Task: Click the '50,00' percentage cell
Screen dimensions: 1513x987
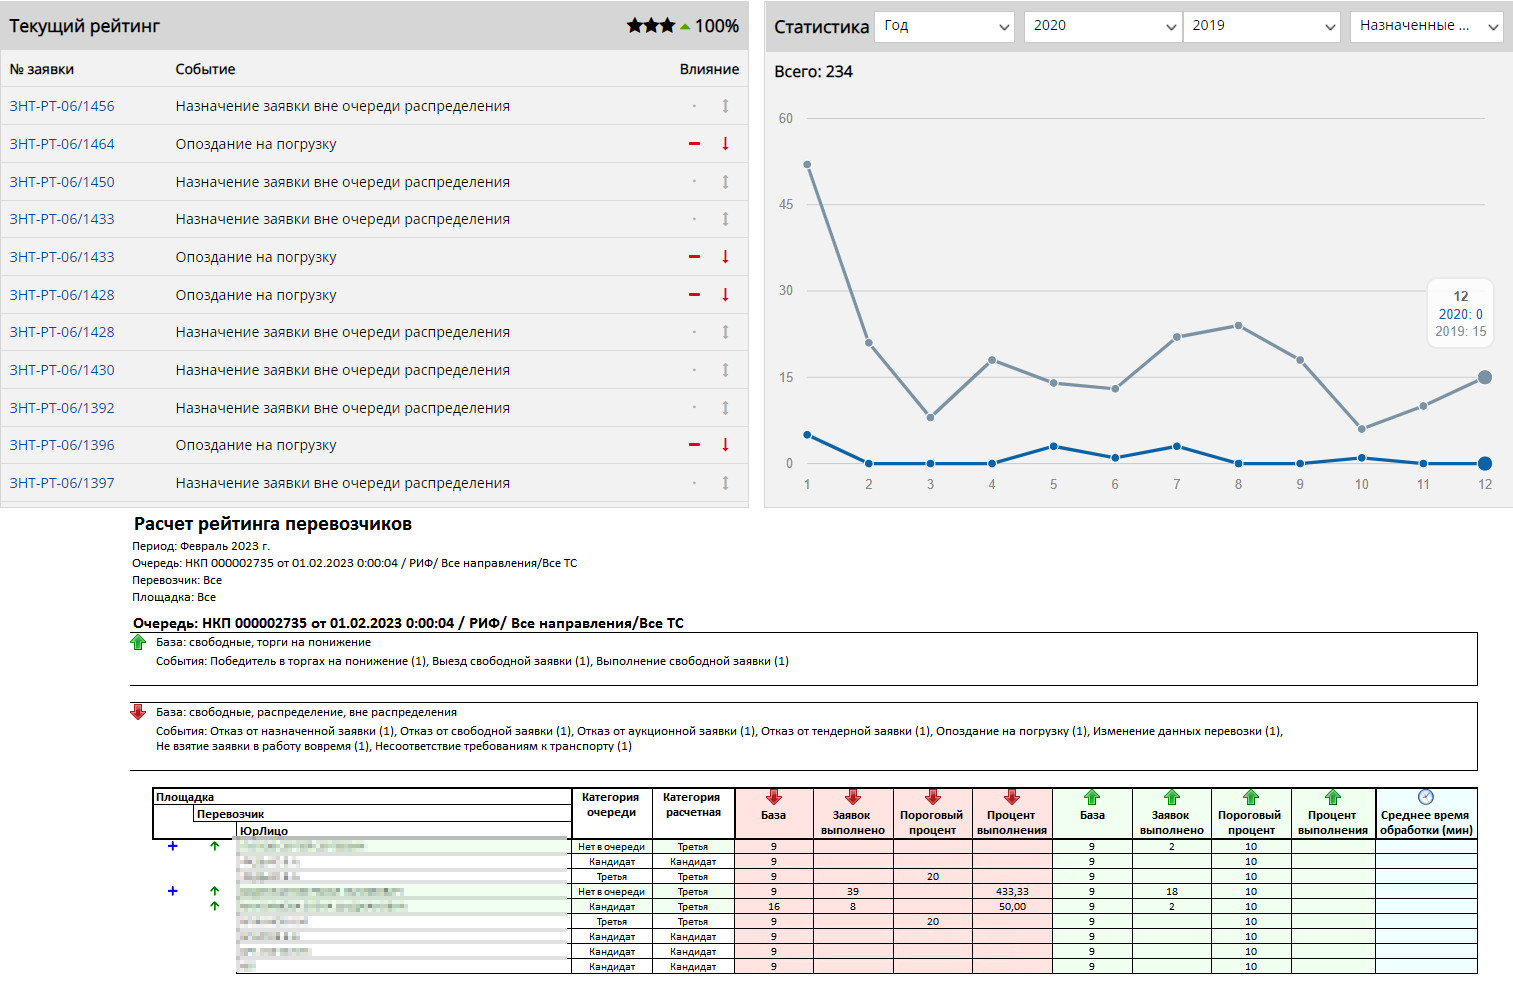Action: click(1012, 906)
